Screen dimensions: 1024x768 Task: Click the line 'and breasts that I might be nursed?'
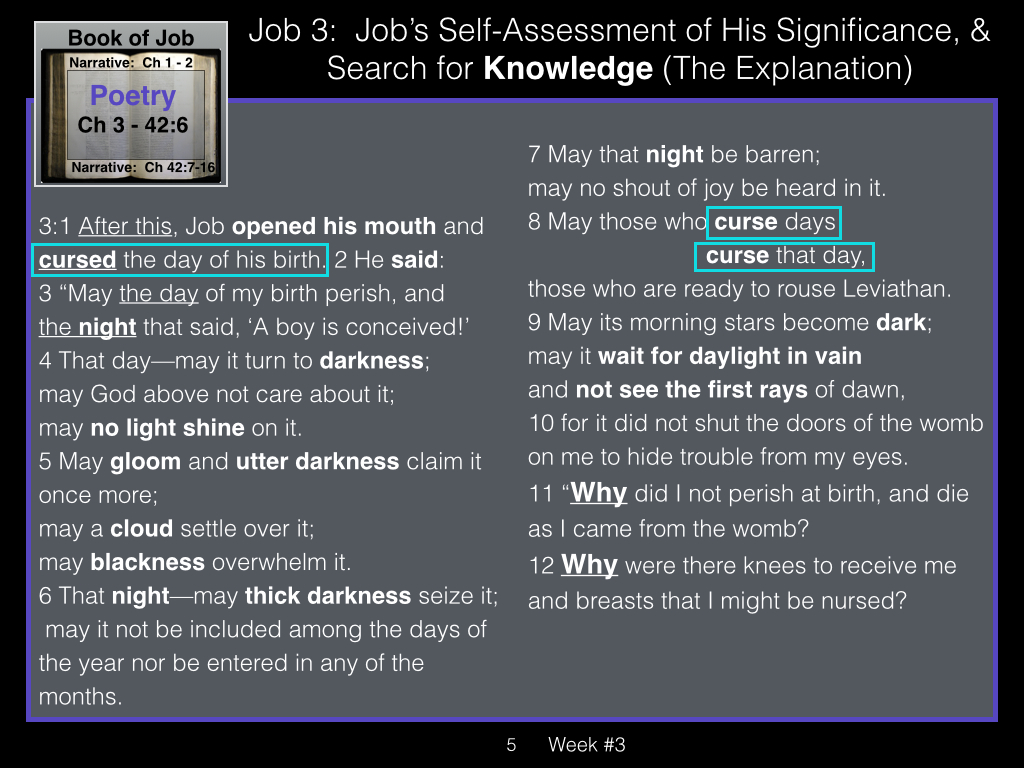pyautogui.click(x=717, y=601)
